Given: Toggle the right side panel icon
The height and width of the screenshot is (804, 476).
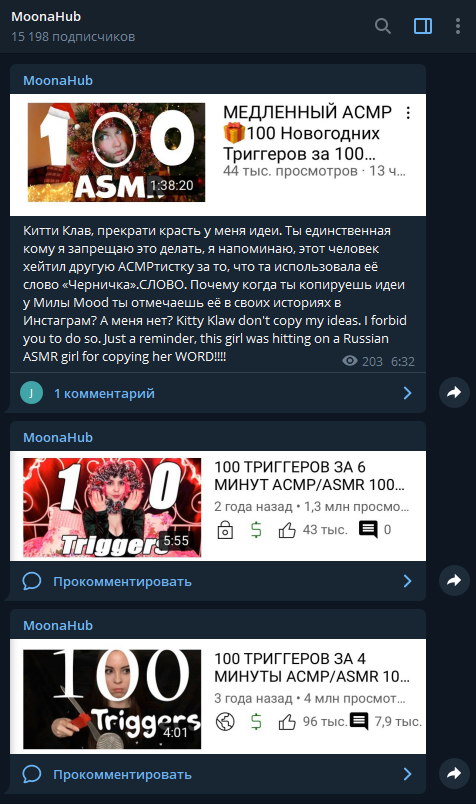Looking at the screenshot, I should [x=423, y=26].
